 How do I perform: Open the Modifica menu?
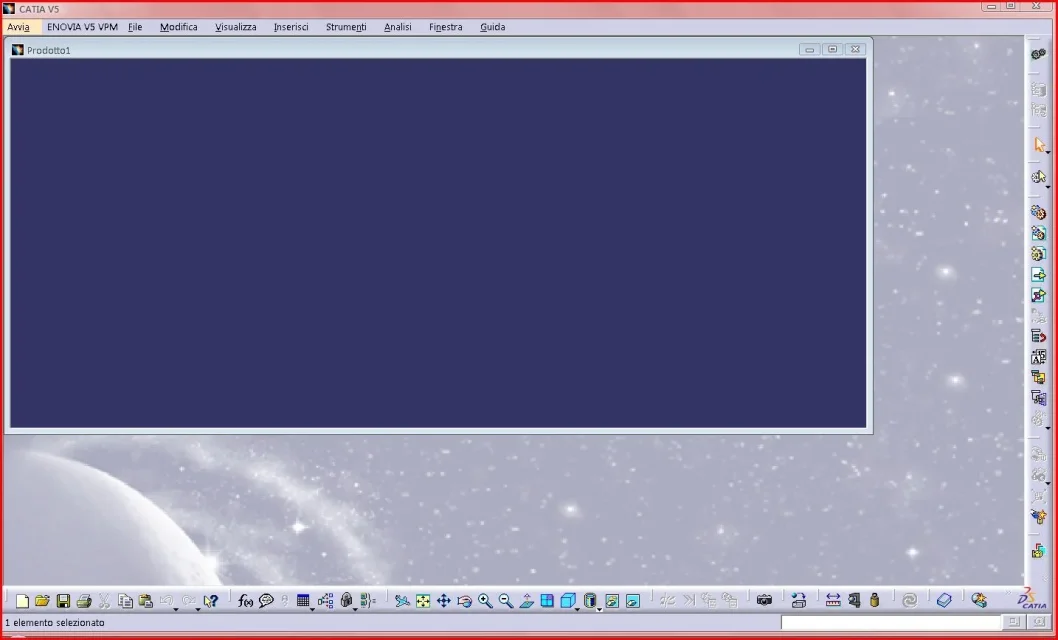179,27
